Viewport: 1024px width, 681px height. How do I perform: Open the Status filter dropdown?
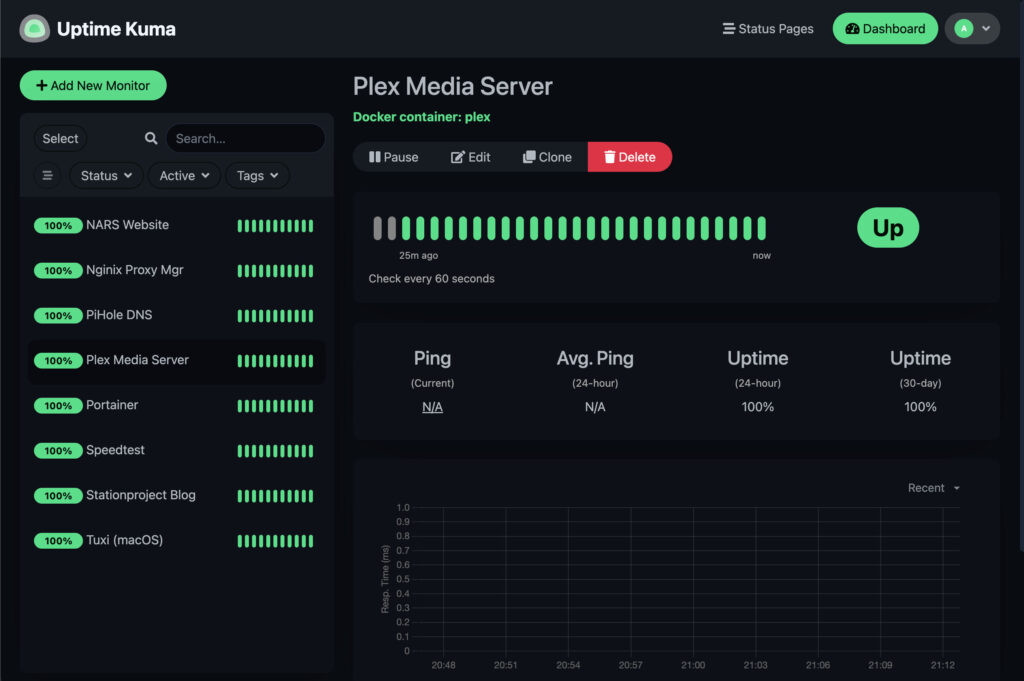click(x=105, y=175)
